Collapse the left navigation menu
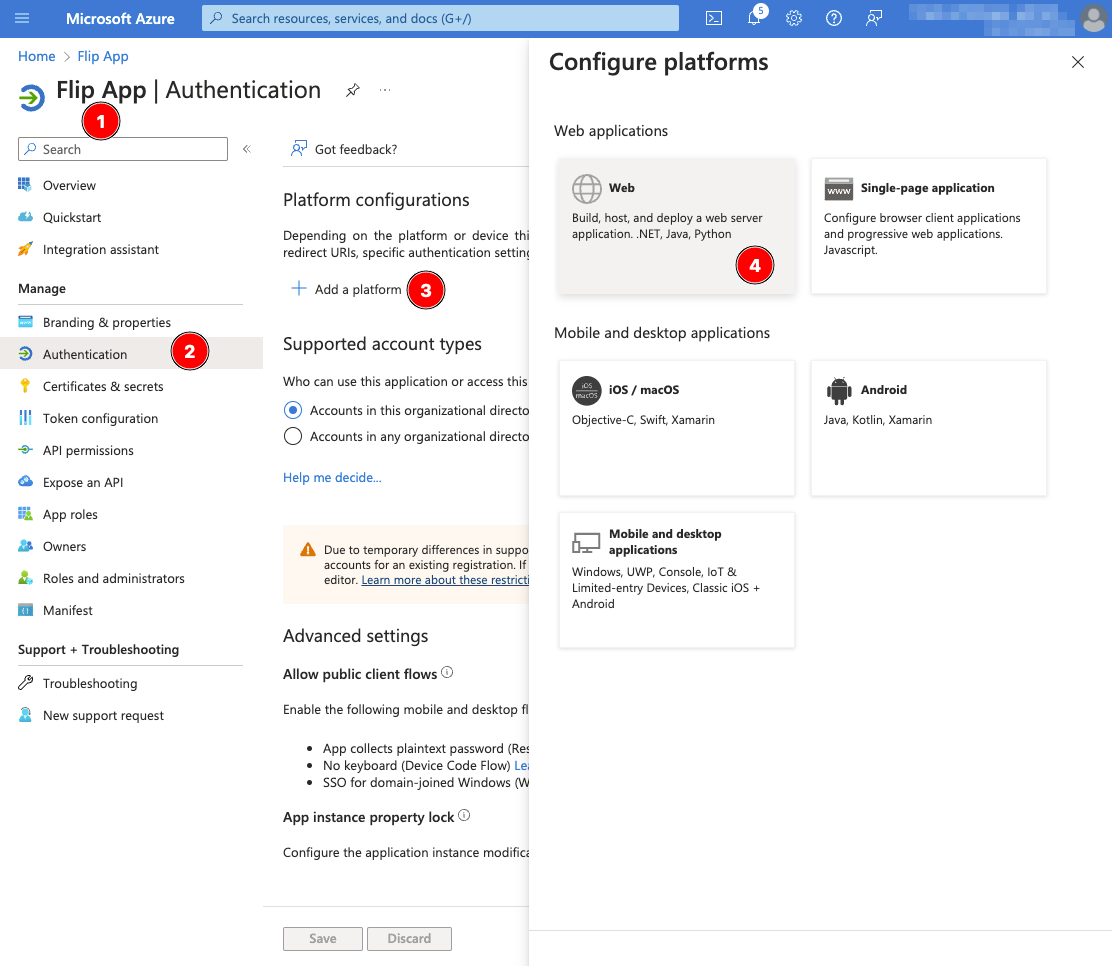Screen dimensions: 1112x966 tap(247, 149)
